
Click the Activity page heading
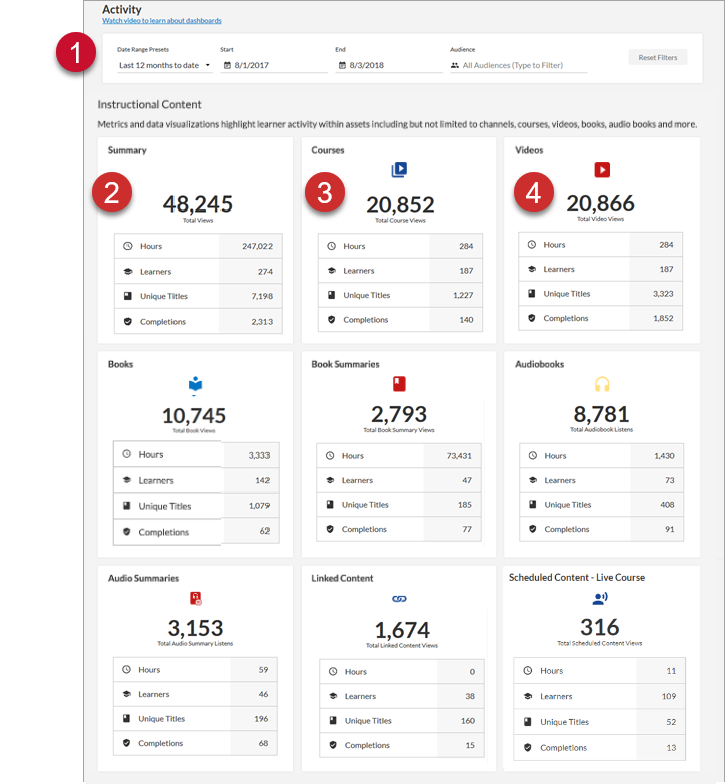click(122, 9)
